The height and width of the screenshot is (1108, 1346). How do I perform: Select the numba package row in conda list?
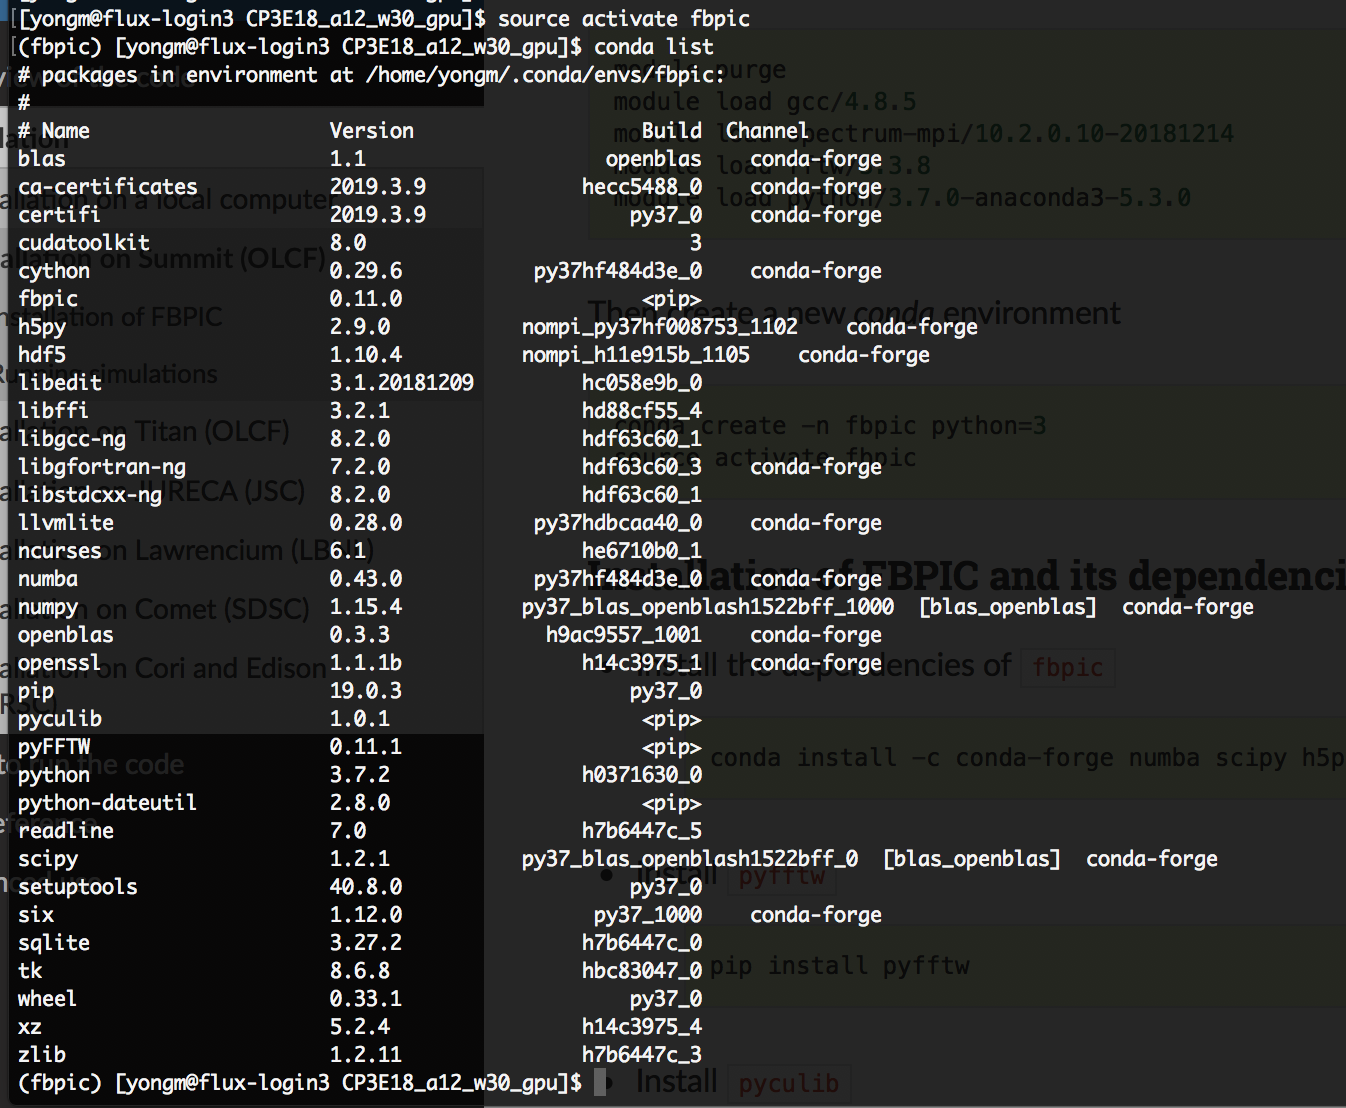tap(47, 578)
